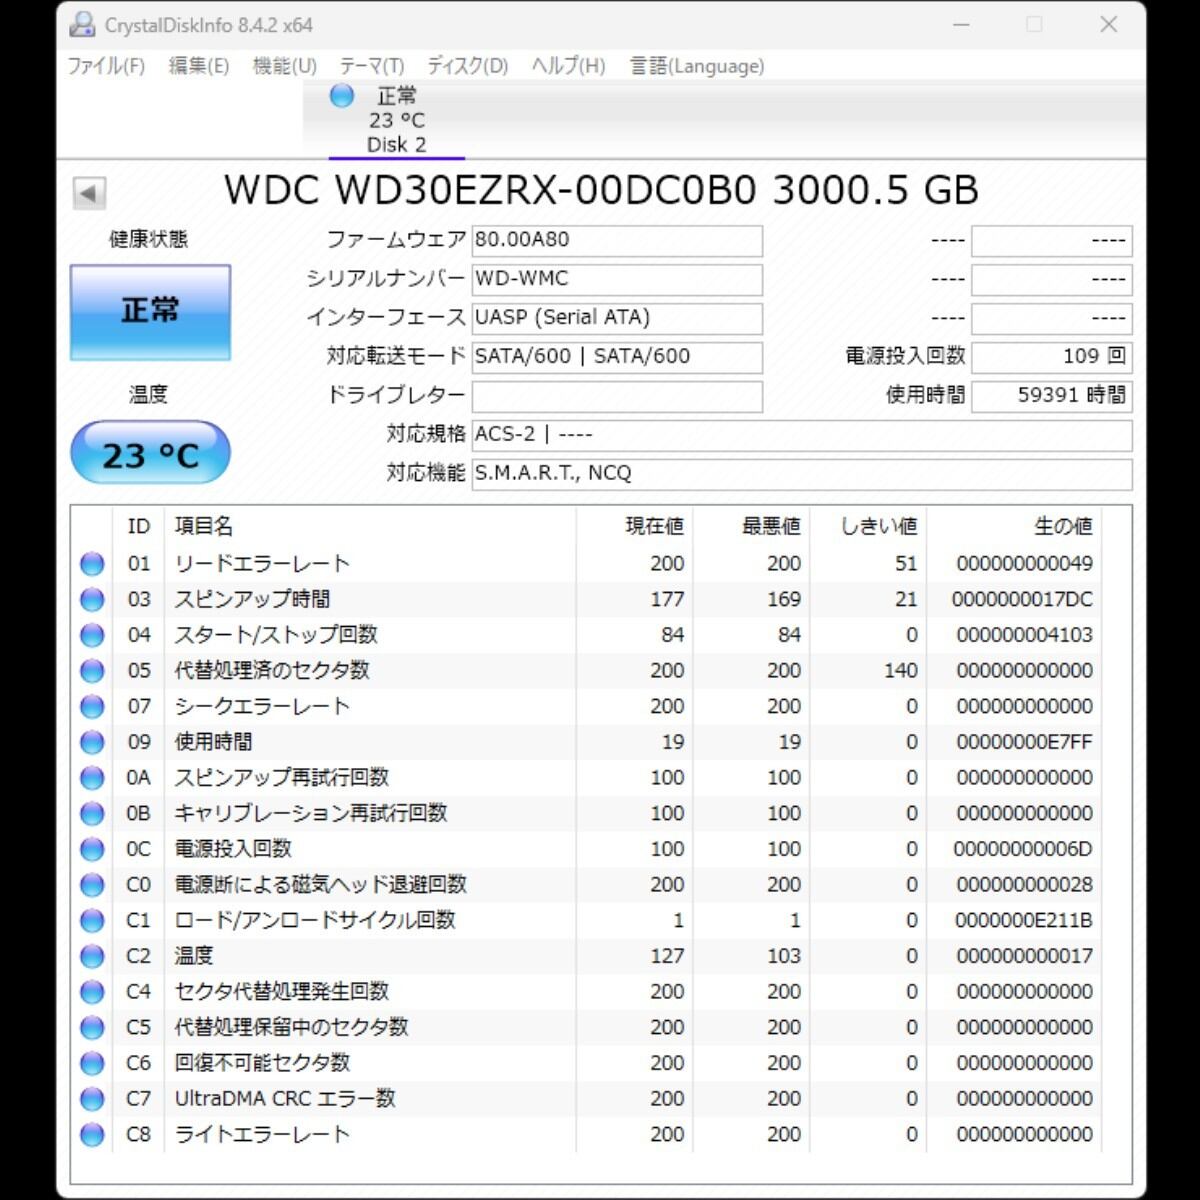Screen dimensions: 1200x1200
Task: Open the ヘルプ(H) menu
Action: [x=568, y=66]
